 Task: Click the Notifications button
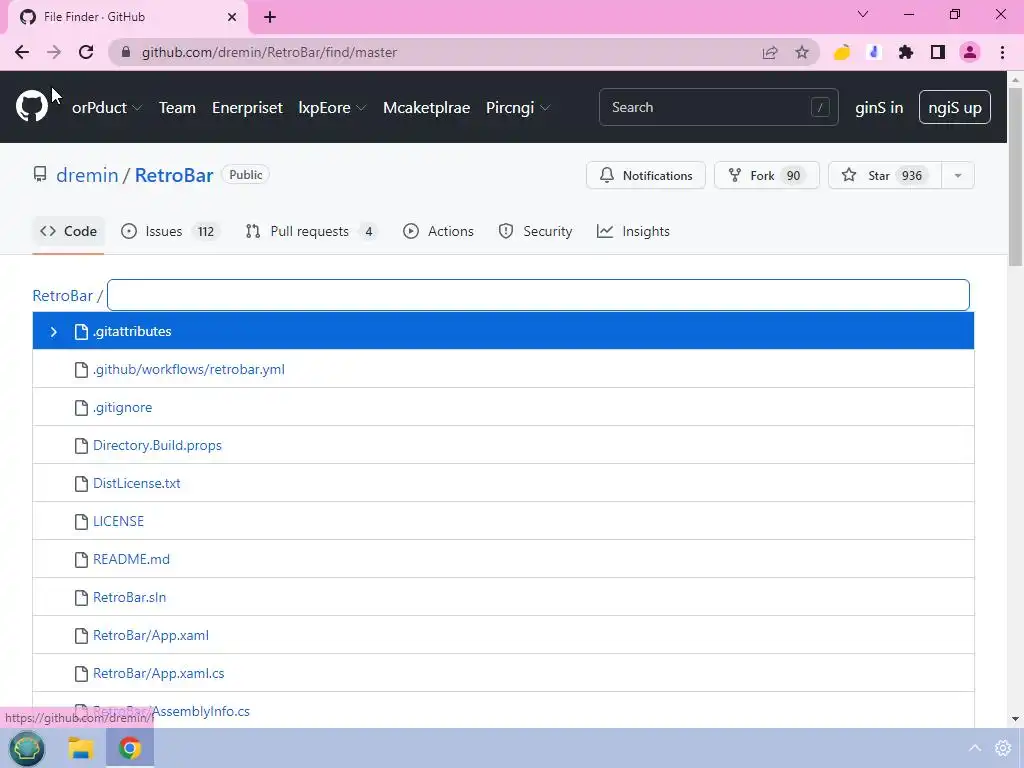(x=646, y=175)
